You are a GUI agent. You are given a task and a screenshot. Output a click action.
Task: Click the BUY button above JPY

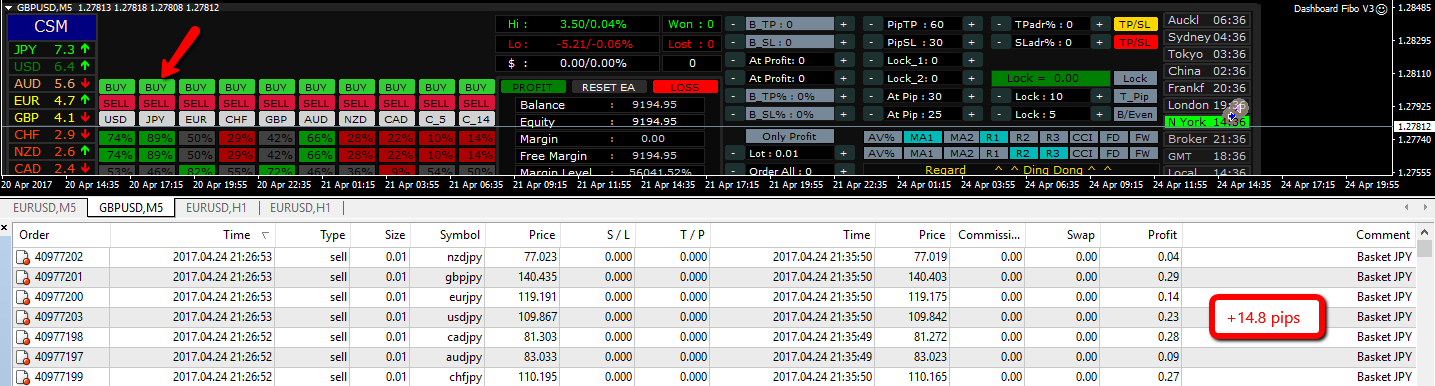coord(156,88)
